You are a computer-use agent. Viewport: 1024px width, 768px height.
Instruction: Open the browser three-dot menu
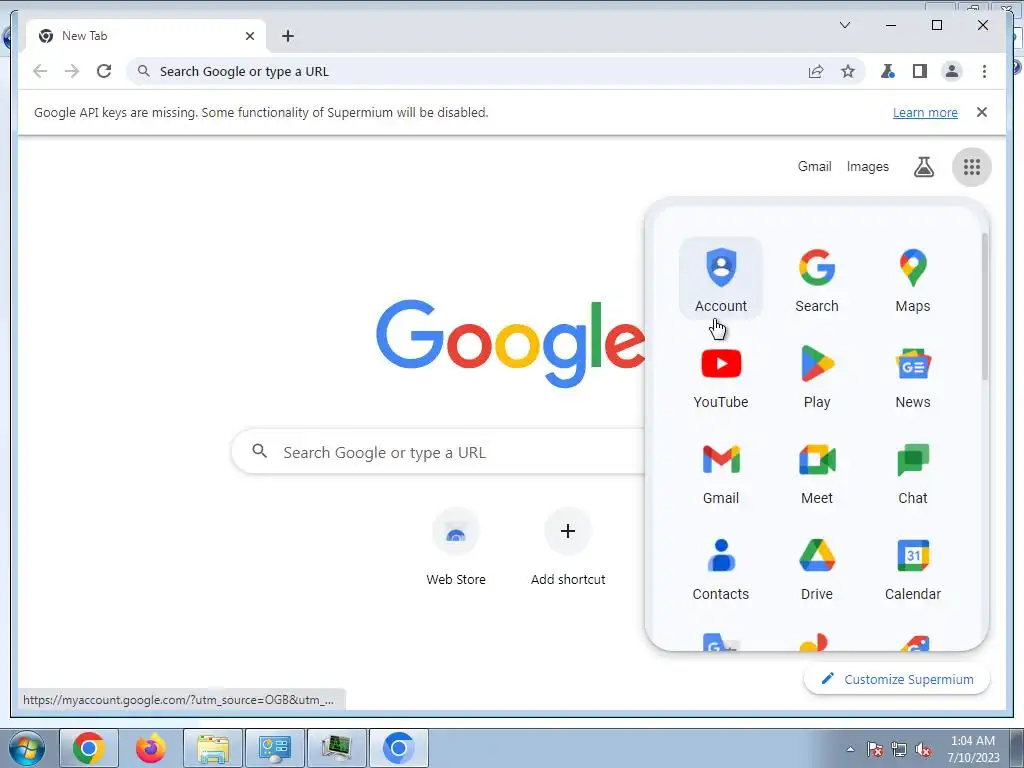coord(984,71)
